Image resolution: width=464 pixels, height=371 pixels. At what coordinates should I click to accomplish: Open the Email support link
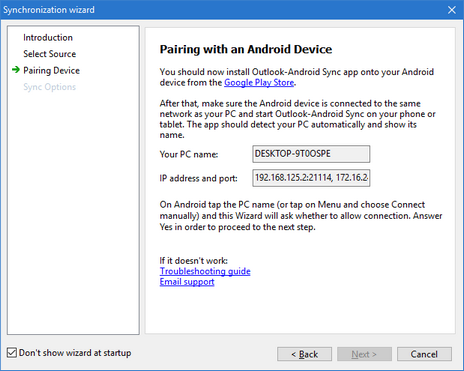click(187, 282)
